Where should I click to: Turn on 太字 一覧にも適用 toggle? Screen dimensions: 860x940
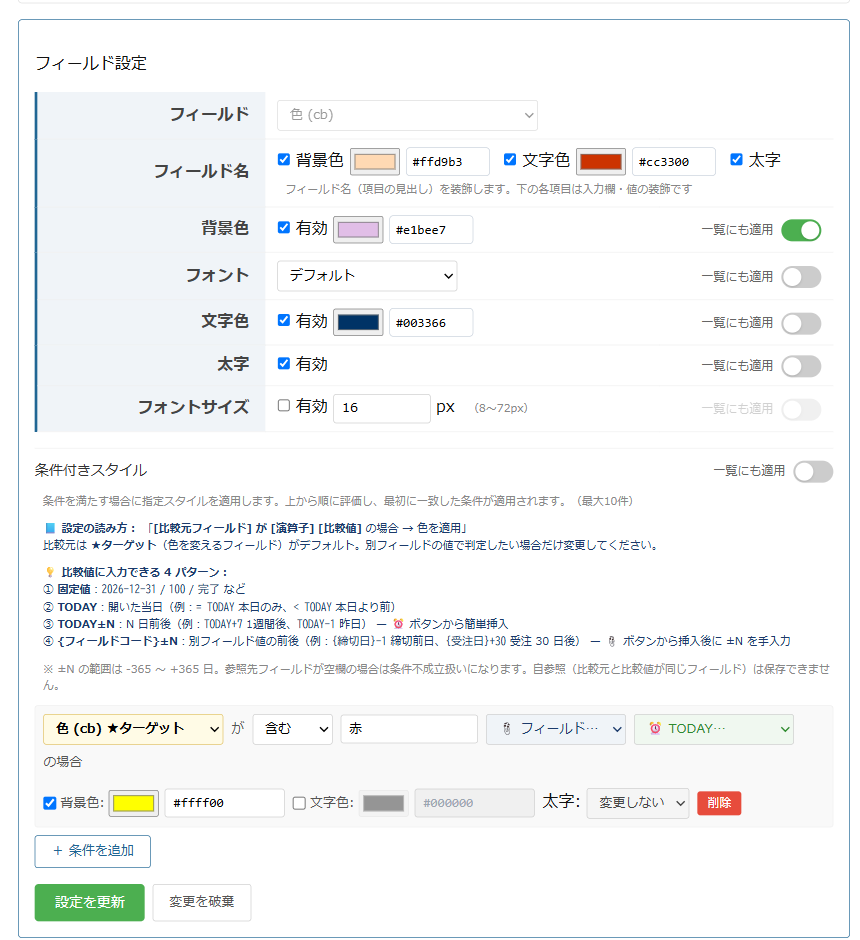tap(801, 366)
